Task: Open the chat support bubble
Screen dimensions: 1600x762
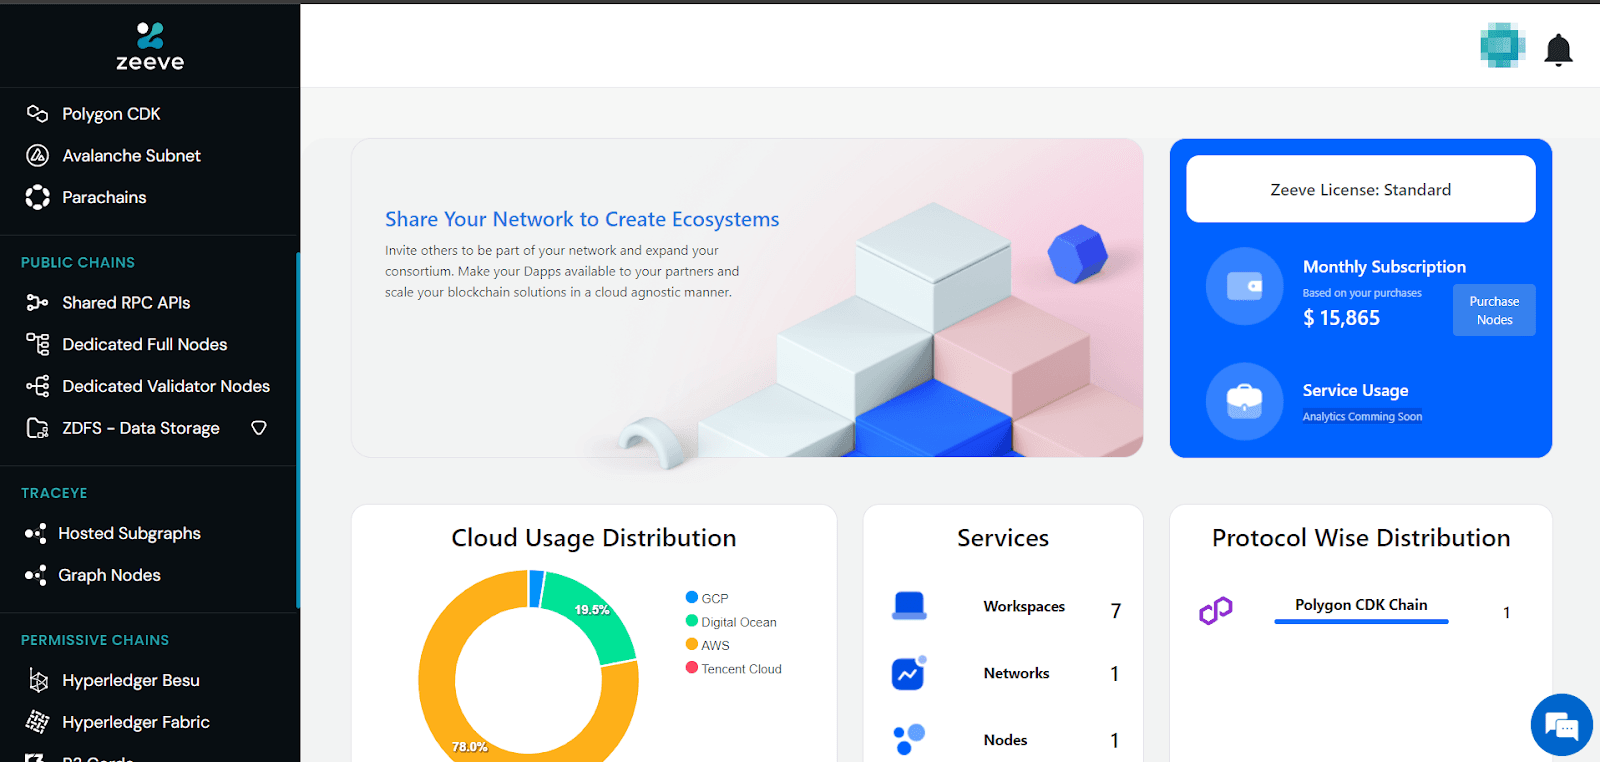Action: (x=1561, y=725)
